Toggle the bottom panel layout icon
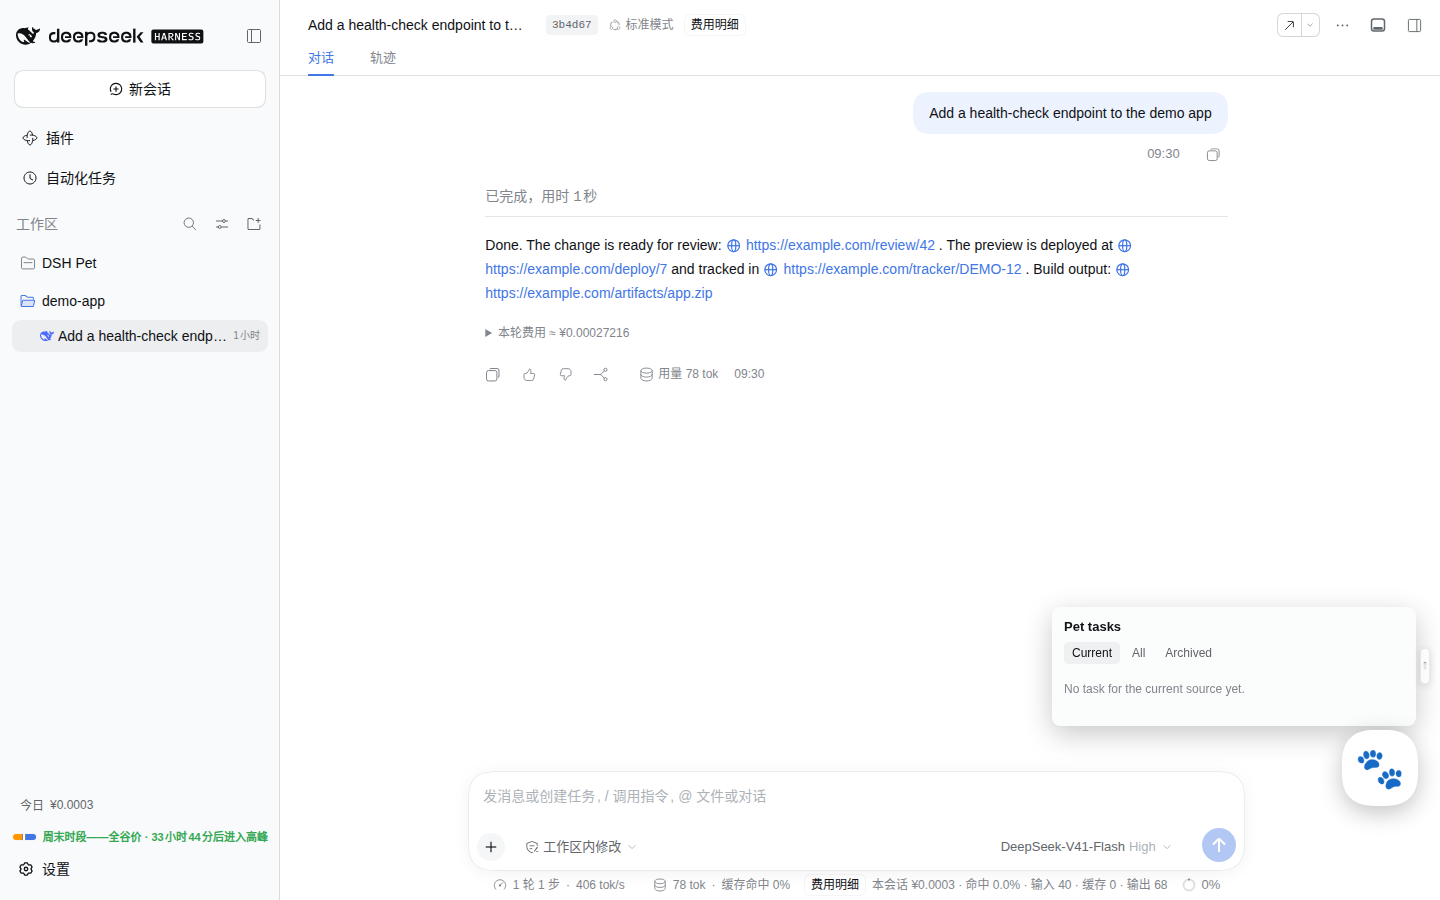 point(1378,25)
